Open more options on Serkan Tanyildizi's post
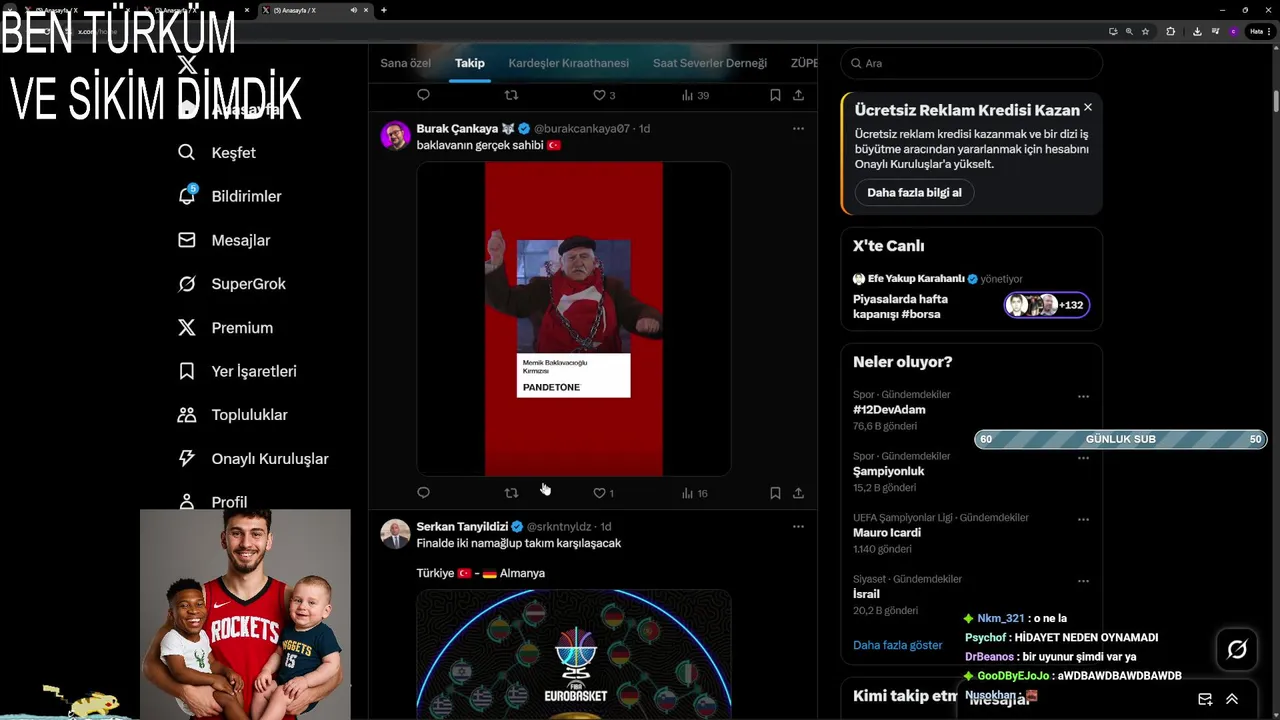The width and height of the screenshot is (1280, 720). 798,526
